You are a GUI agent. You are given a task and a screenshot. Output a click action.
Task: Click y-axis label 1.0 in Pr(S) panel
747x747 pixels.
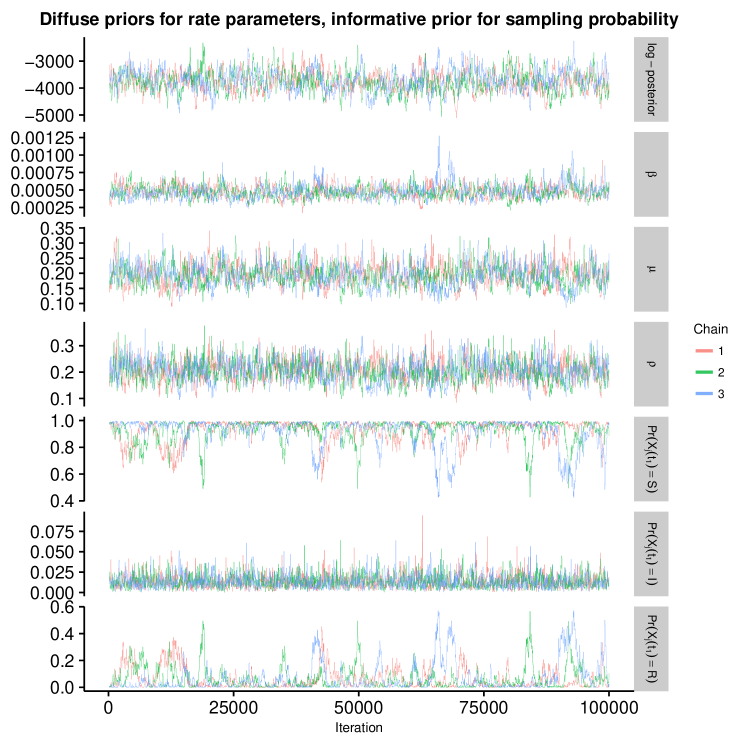[62, 421]
